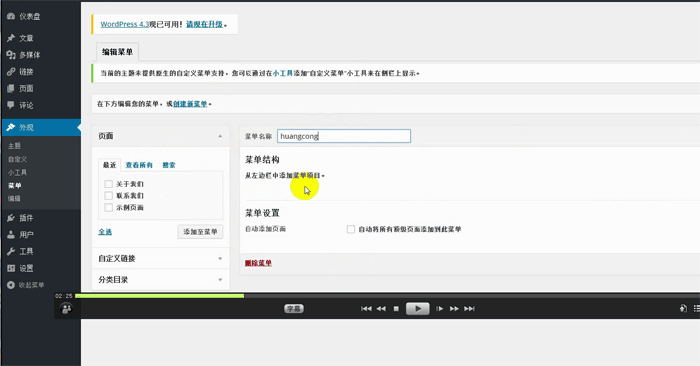Open the 插件 plugins icon
Viewport: 700px width, 366px height.
11,218
